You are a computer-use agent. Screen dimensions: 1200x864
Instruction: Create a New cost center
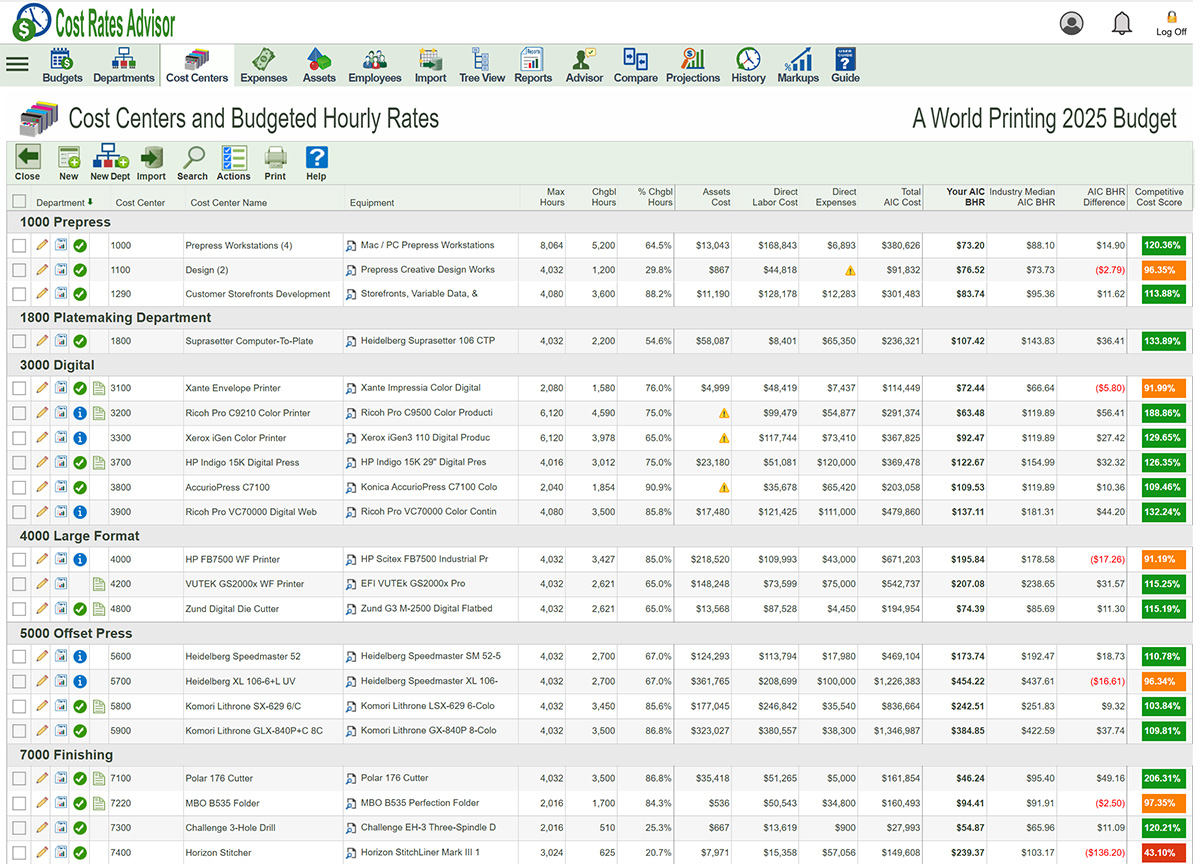pyautogui.click(x=68, y=163)
